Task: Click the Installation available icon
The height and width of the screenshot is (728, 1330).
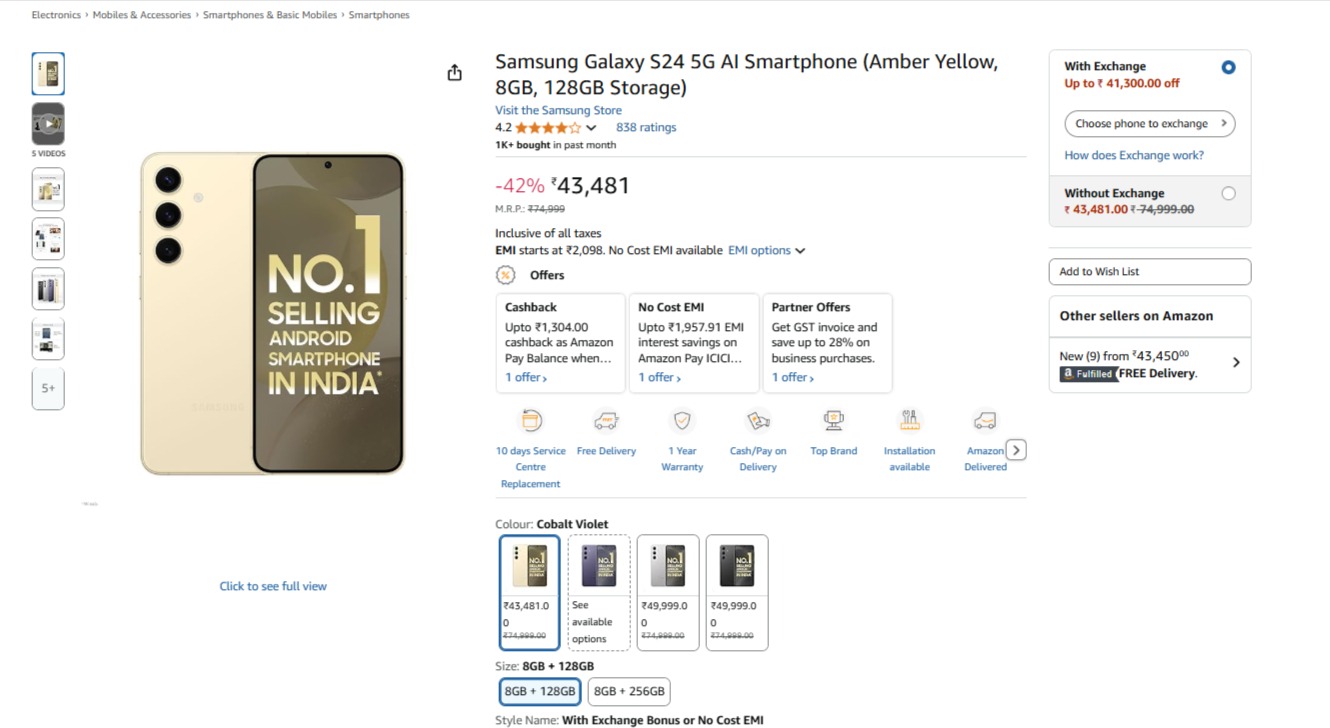Action: (909, 421)
